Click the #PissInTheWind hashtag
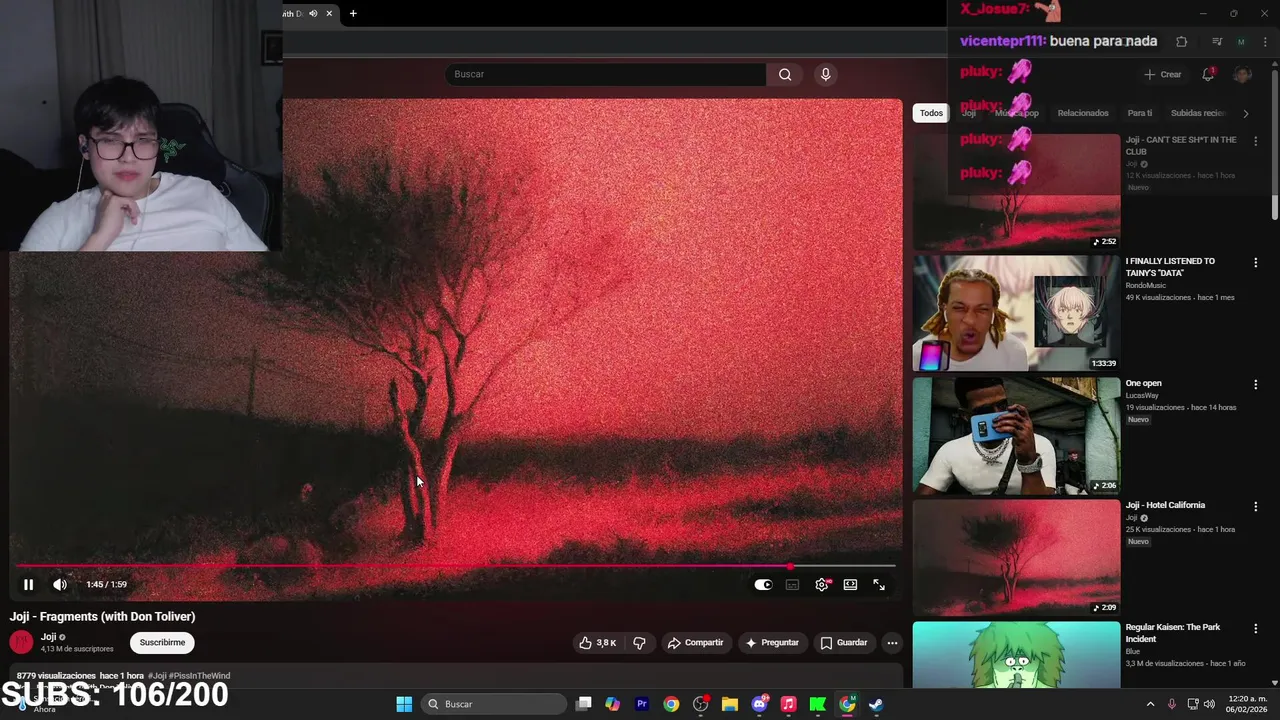This screenshot has width=1280, height=720. tap(199, 676)
